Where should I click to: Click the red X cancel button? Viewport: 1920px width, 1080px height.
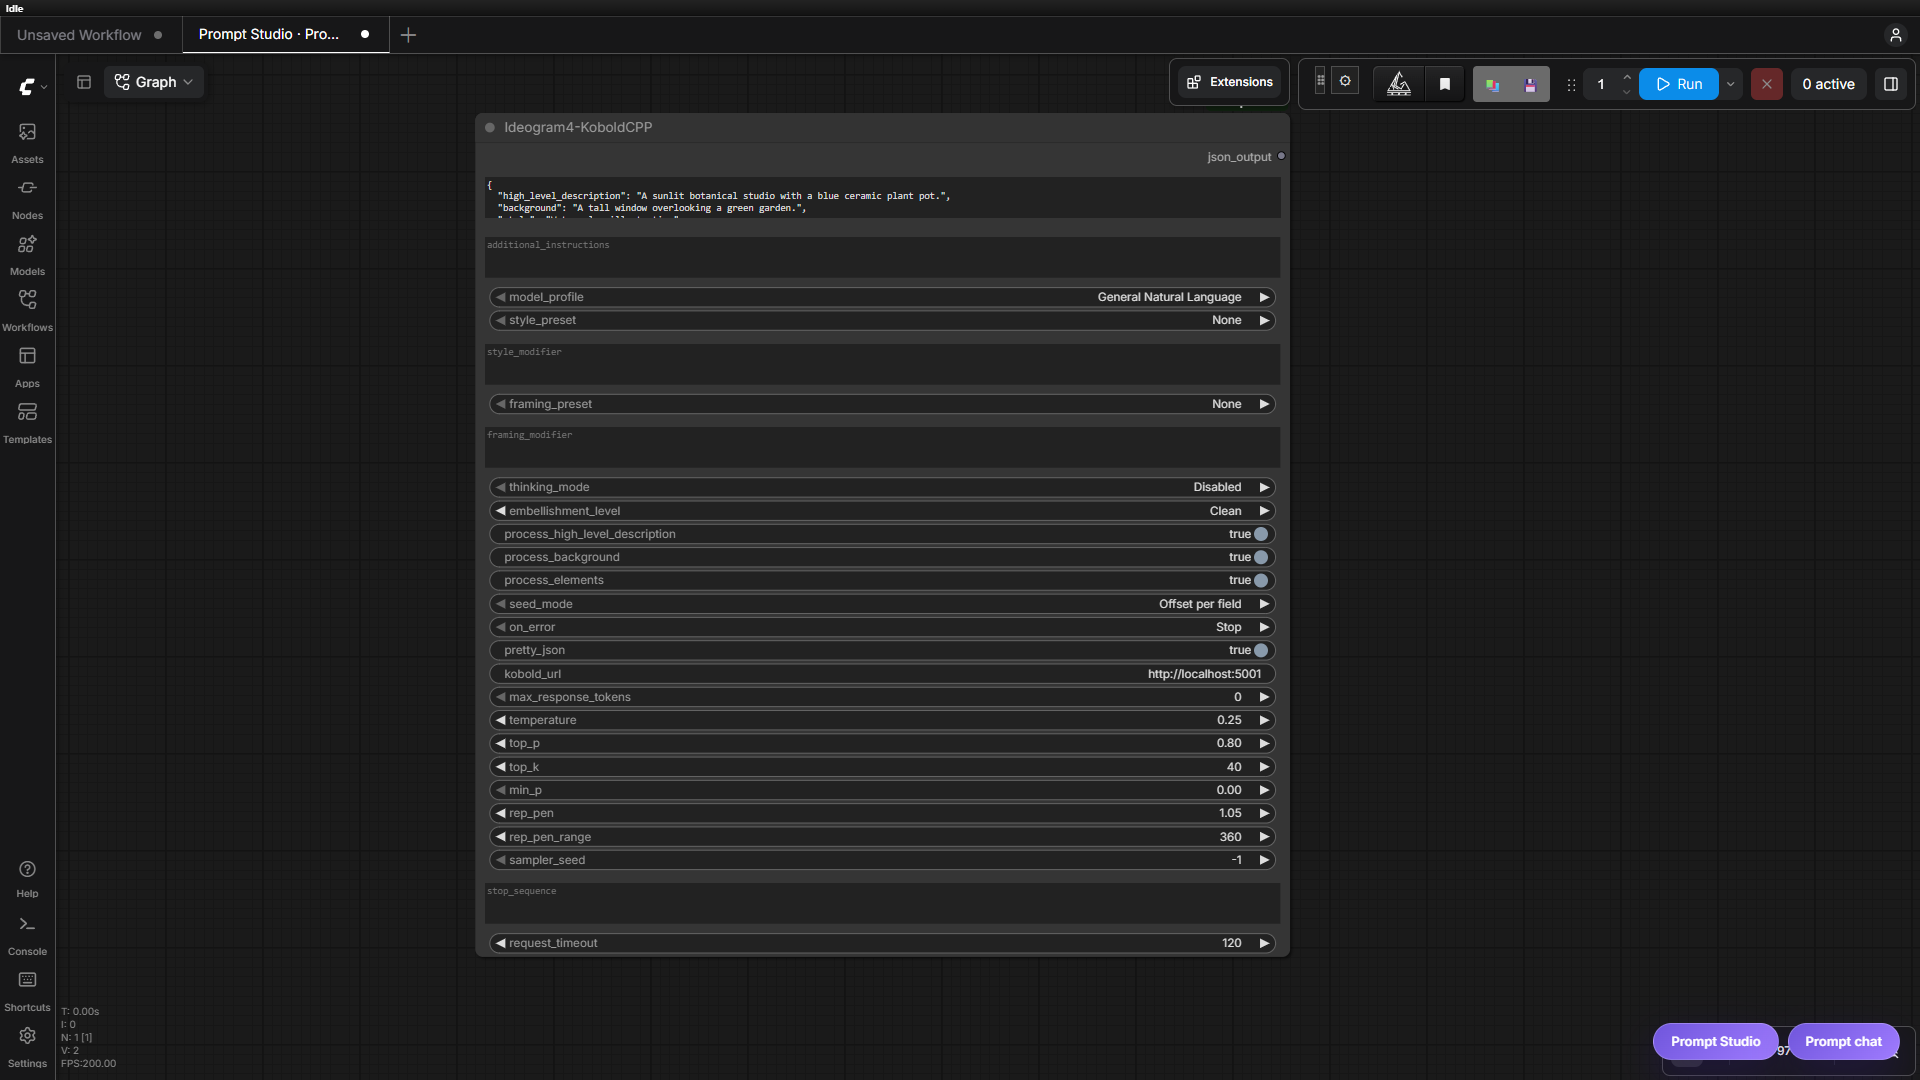1766,84
